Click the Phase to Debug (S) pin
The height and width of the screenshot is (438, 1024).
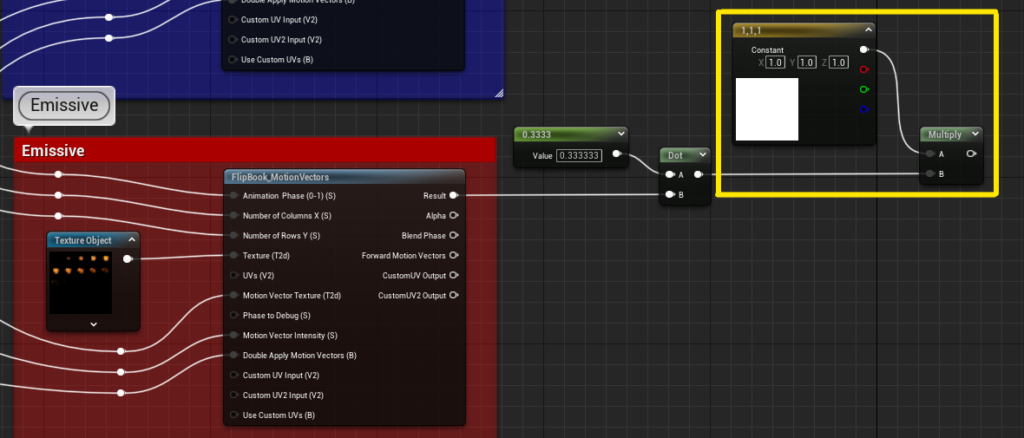[x=234, y=315]
